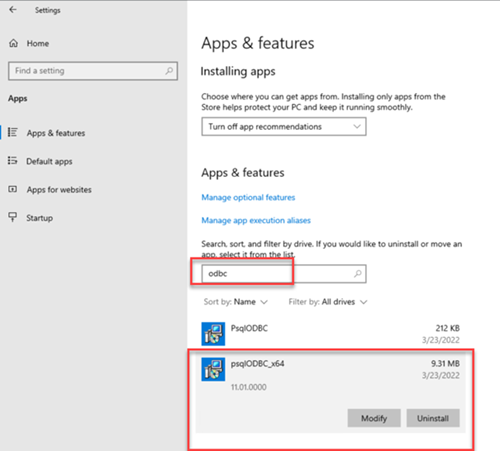This screenshot has width=500, height=451.
Task: Click the Startup sidebar icon
Action: coord(13,217)
